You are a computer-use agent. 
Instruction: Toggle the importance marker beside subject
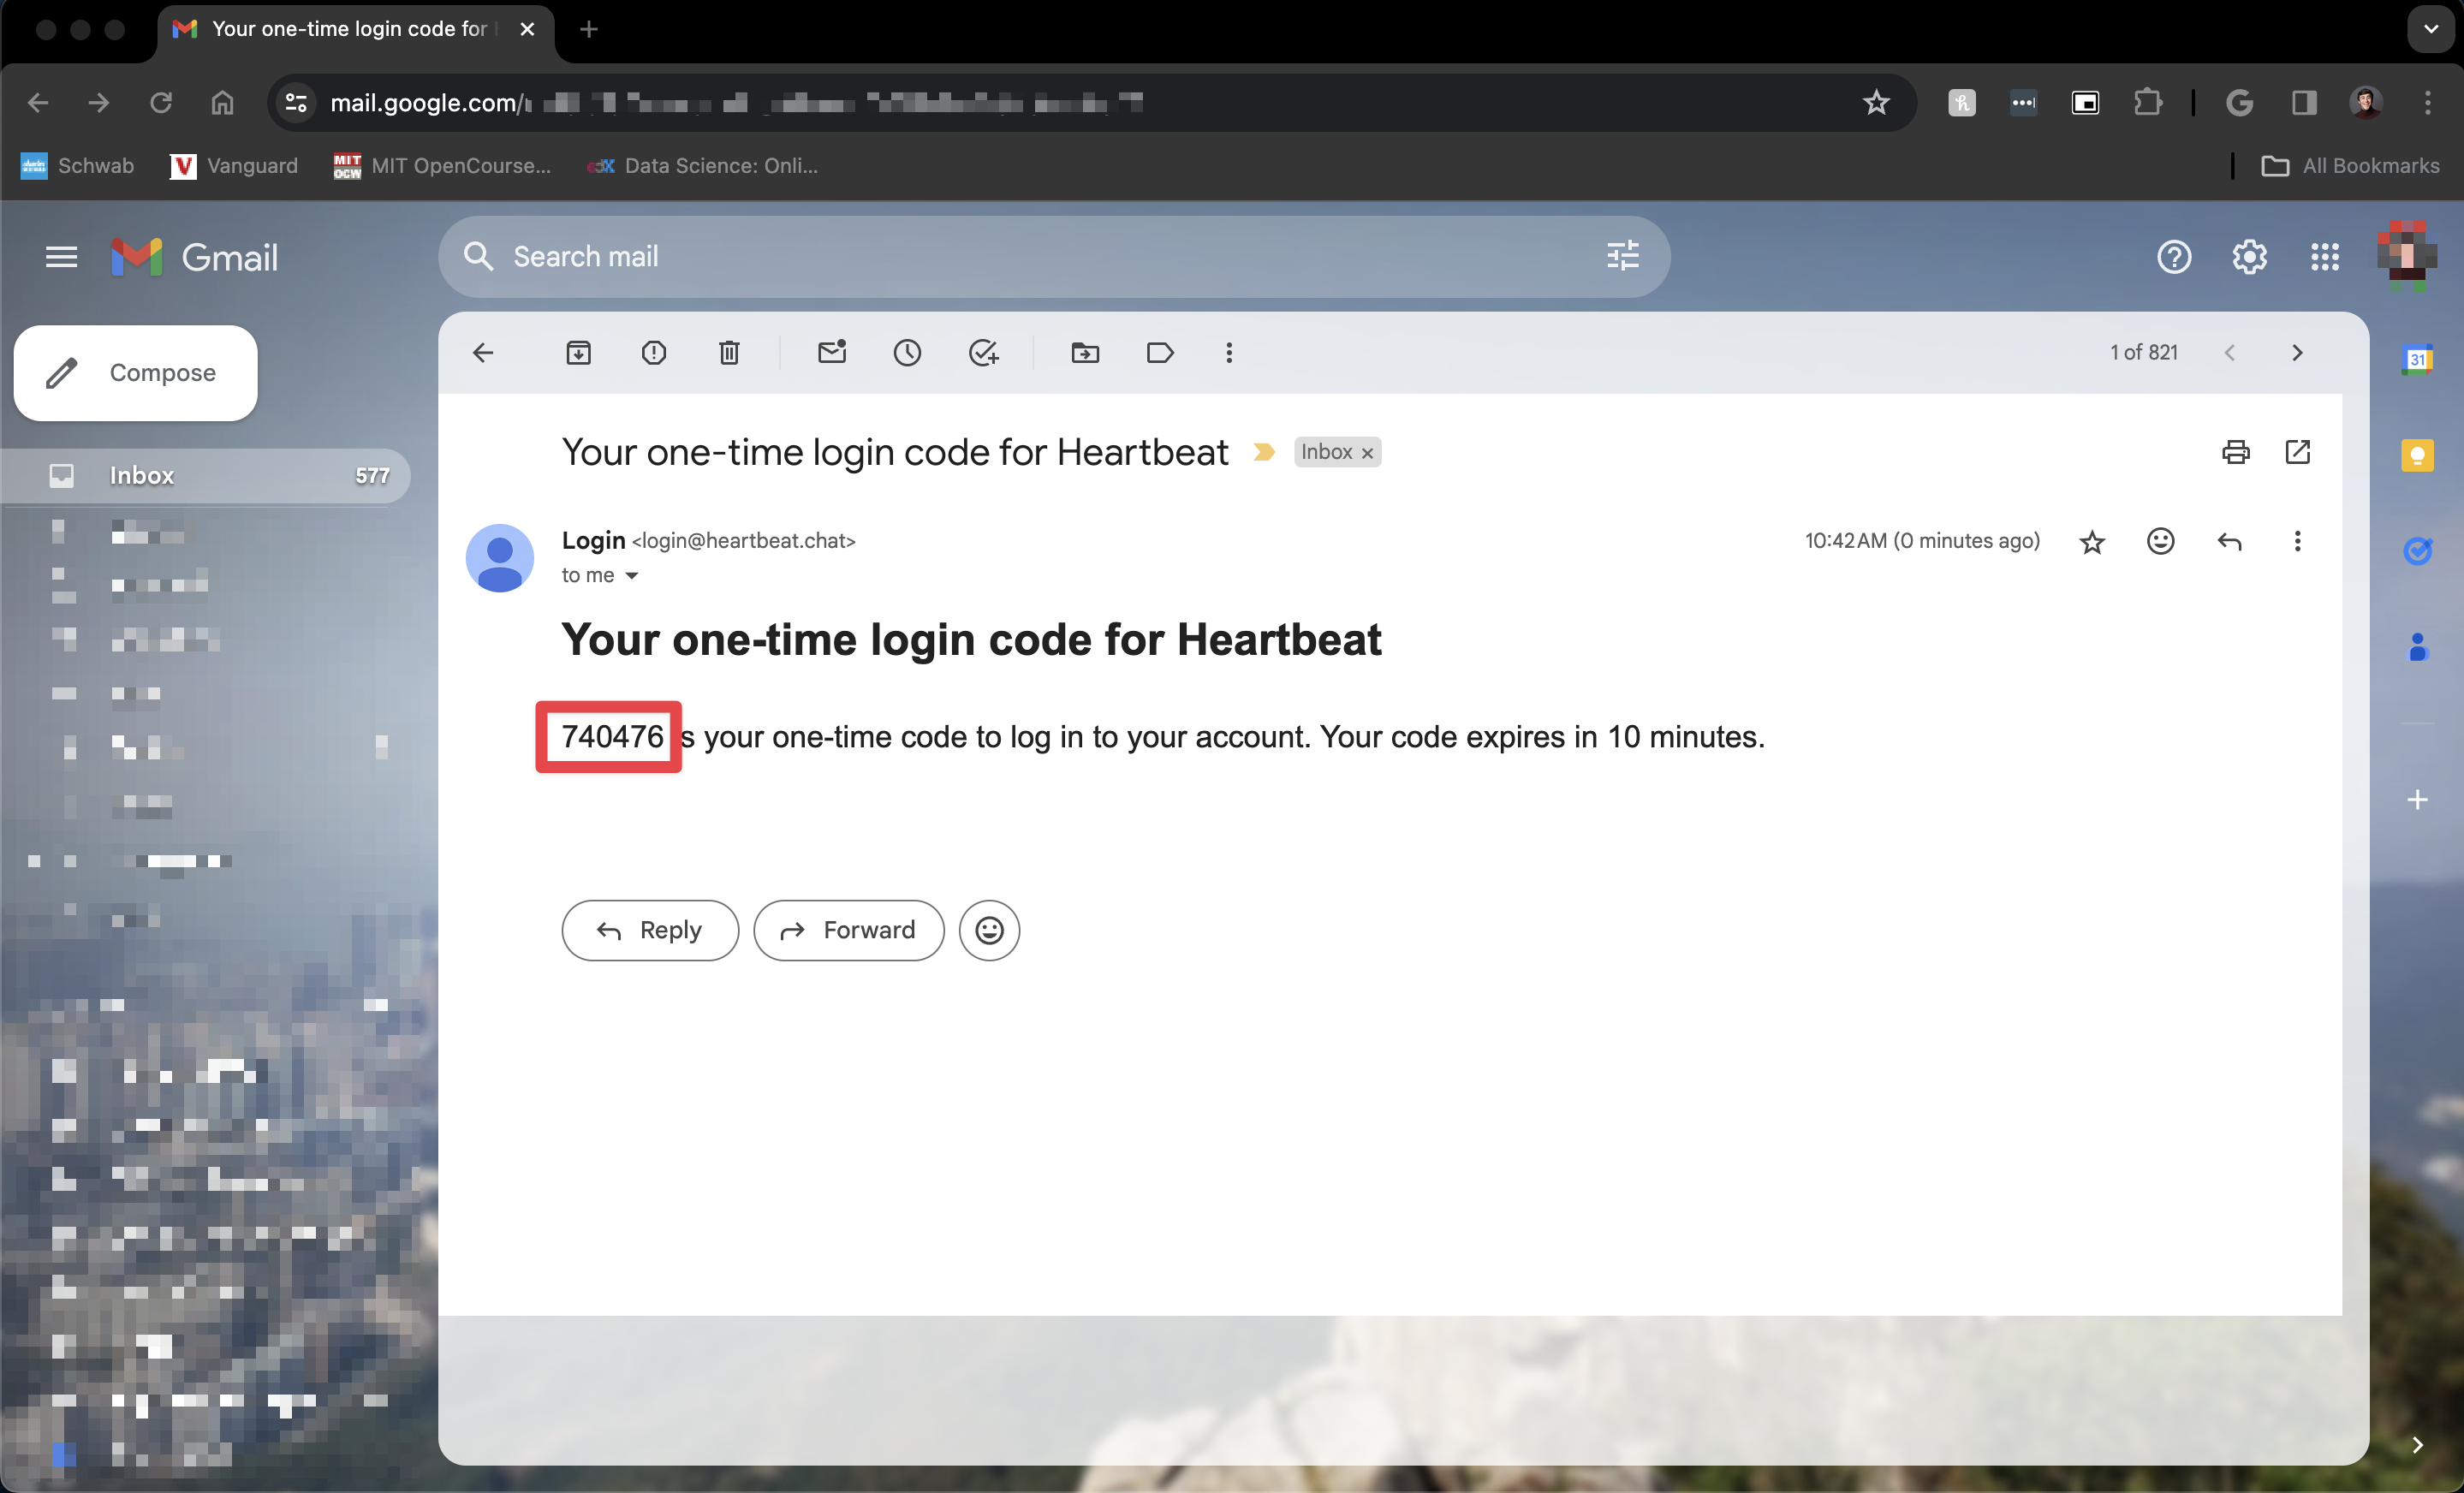(x=1264, y=452)
